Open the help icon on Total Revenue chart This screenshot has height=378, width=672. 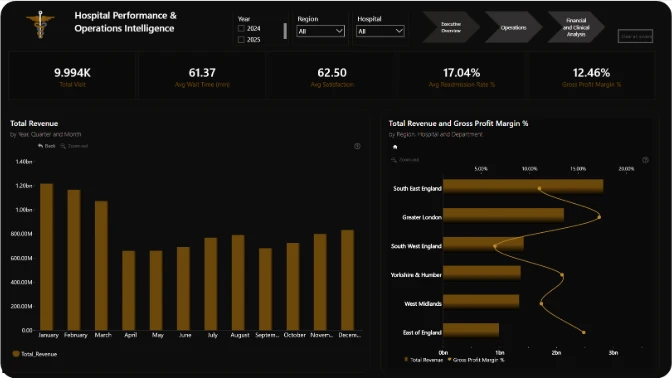coord(357,146)
